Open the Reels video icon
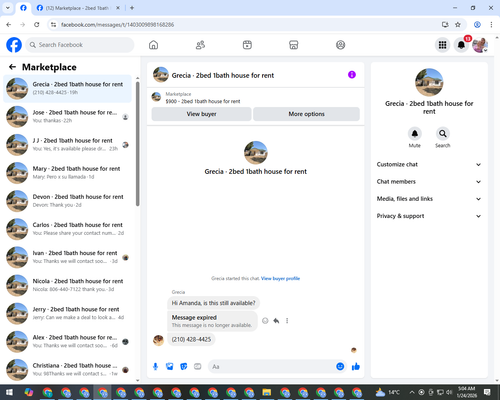 pyautogui.click(x=247, y=45)
